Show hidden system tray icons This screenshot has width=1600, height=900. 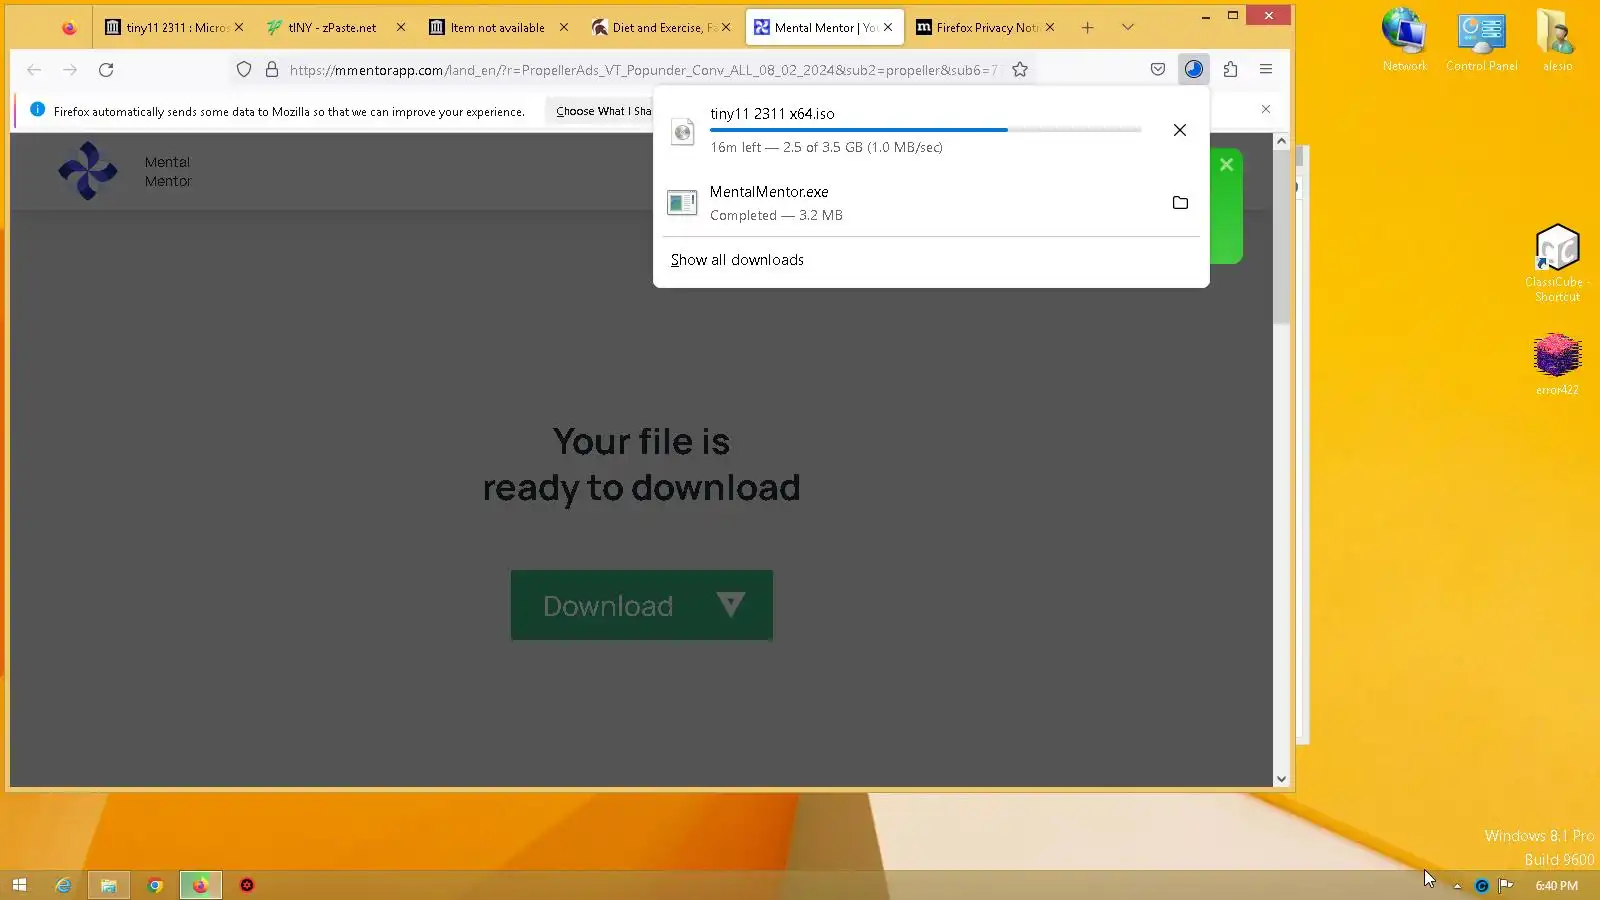1457,886
